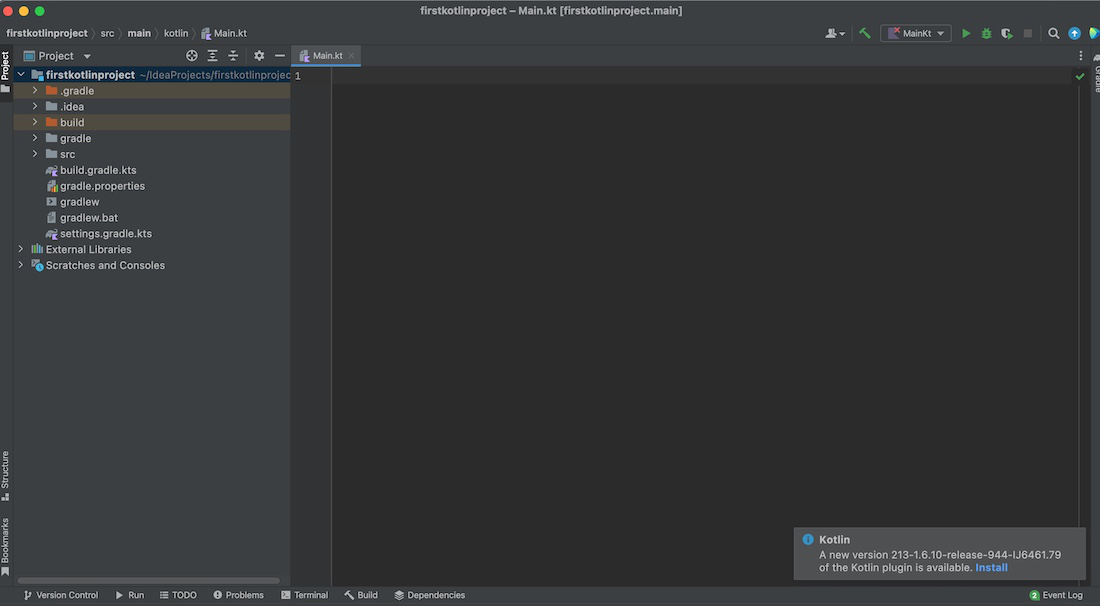Viewport: 1100px width, 606px height.
Task: Expand the gradle folder
Action: pos(35,138)
